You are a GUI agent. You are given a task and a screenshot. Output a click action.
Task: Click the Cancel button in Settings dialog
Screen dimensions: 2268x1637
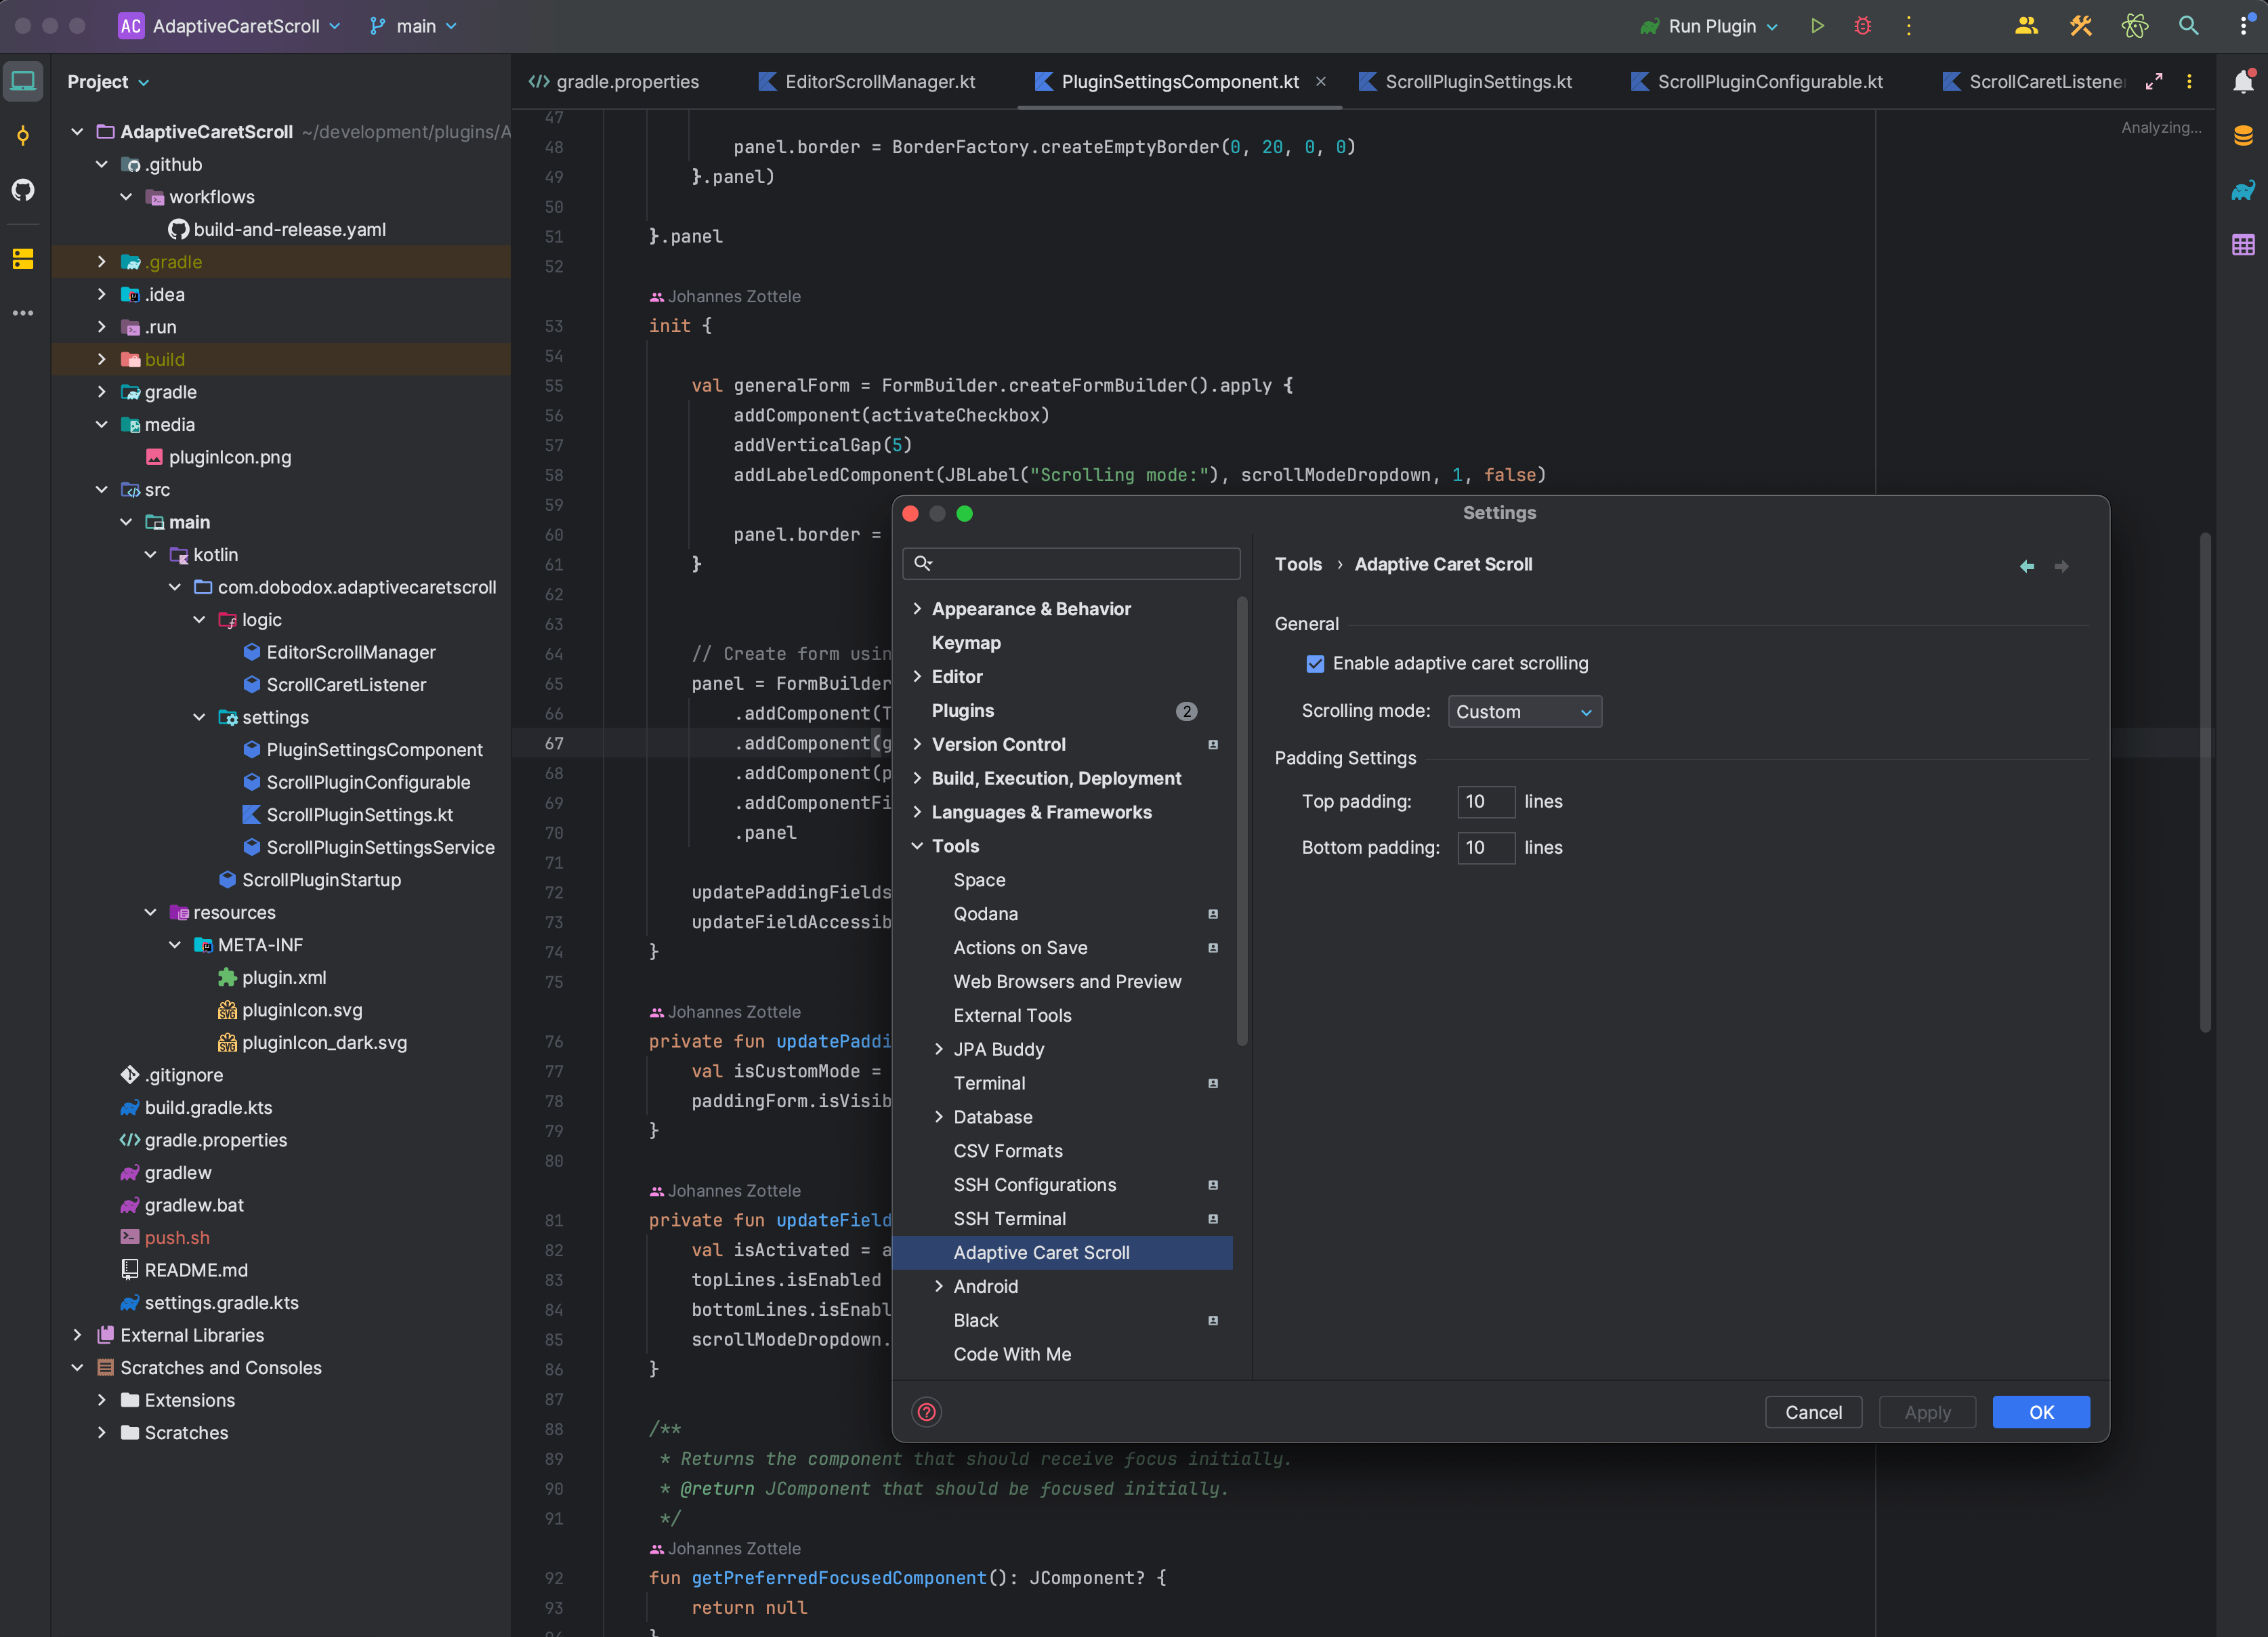tap(1813, 1412)
